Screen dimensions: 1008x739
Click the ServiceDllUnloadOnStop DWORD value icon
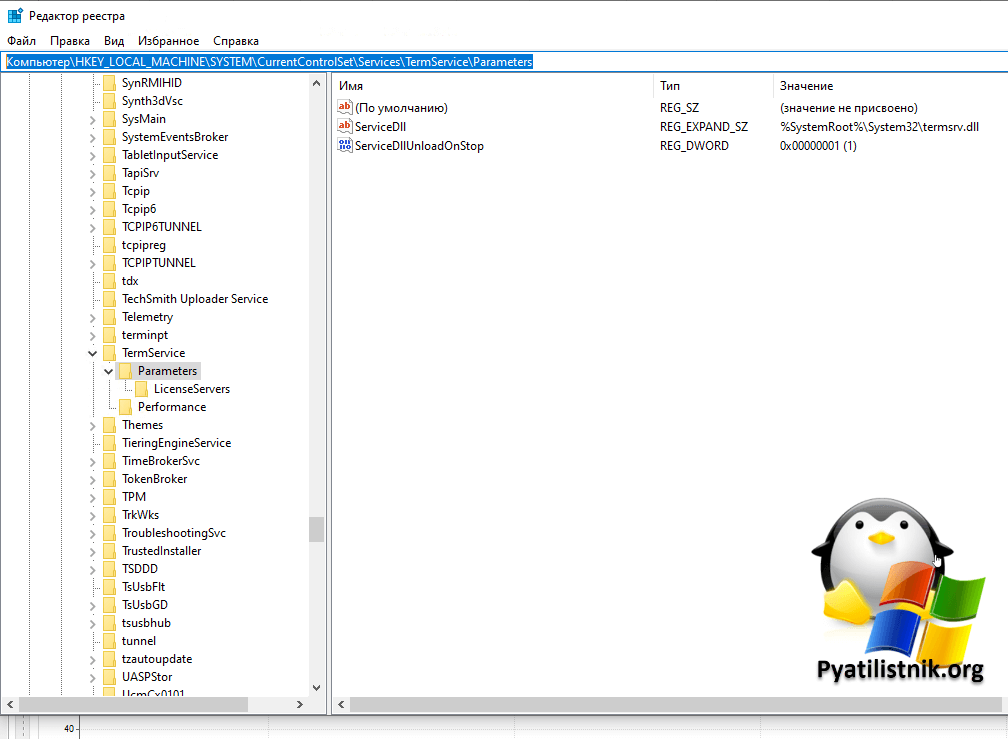(x=346, y=146)
